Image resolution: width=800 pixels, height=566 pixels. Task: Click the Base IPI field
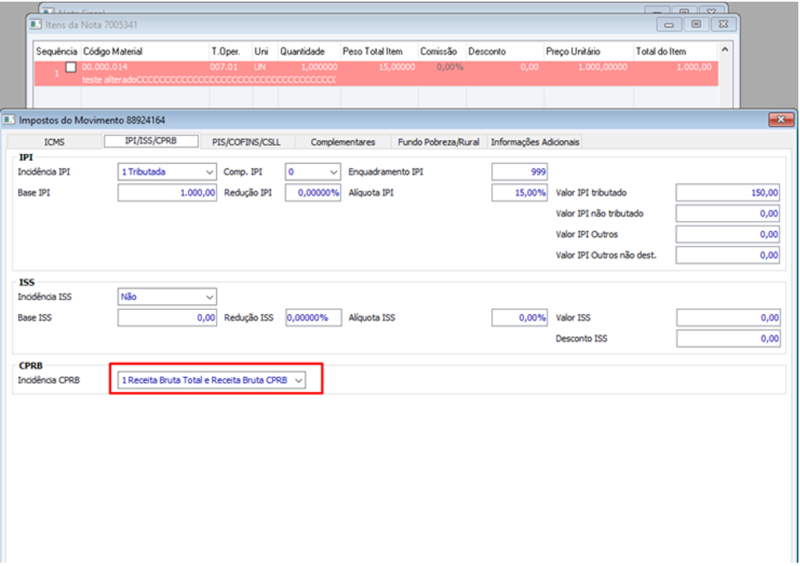pos(167,193)
